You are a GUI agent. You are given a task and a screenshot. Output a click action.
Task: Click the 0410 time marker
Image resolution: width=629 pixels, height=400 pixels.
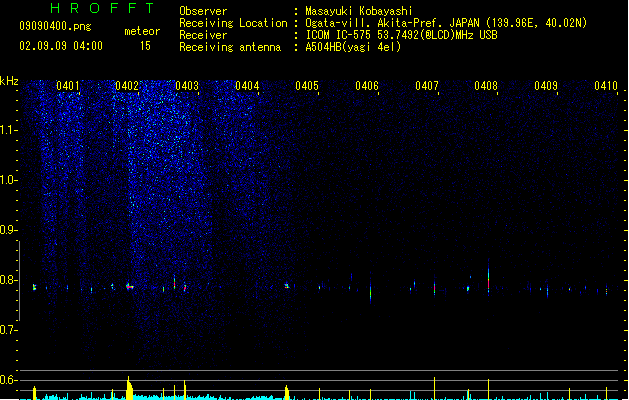606,86
